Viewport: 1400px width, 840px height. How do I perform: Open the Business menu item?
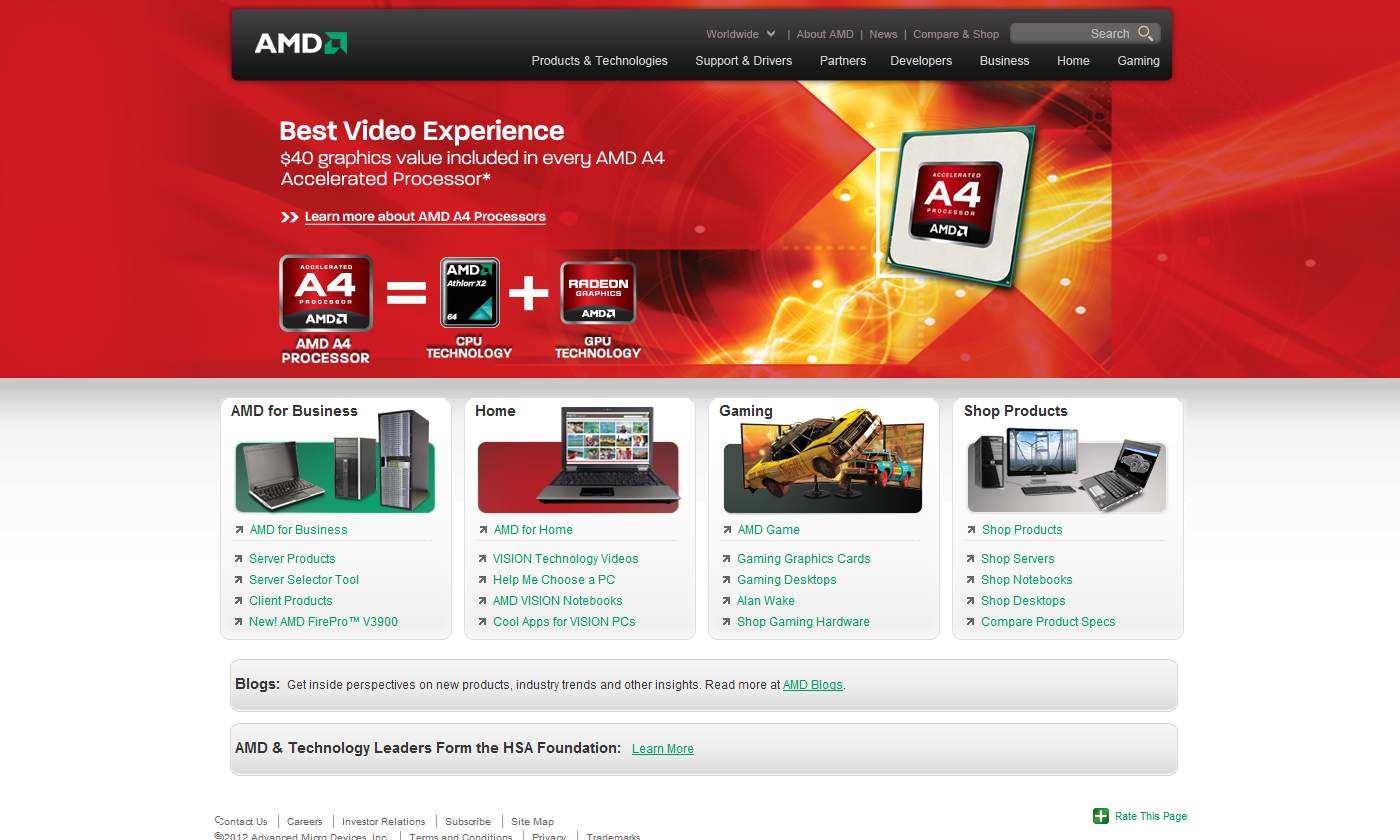point(1004,61)
